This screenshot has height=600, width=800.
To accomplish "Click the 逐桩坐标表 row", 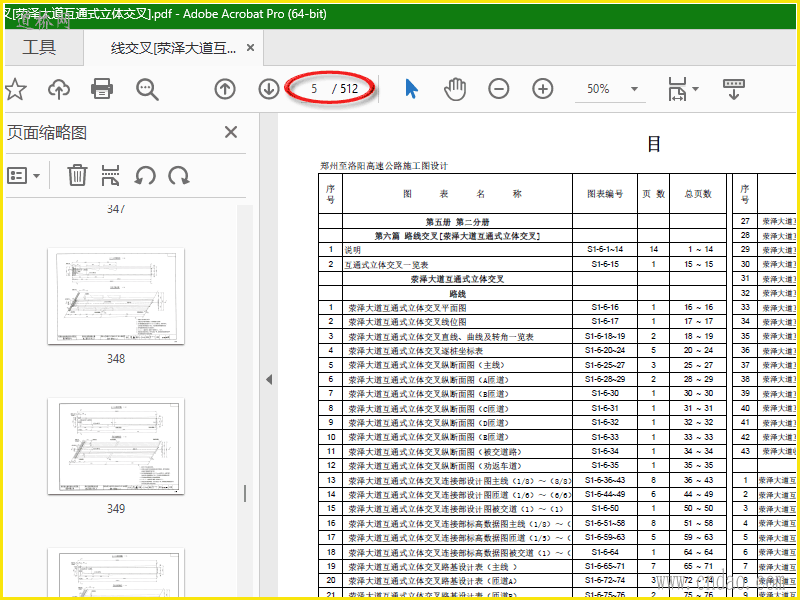I will coord(522,351).
